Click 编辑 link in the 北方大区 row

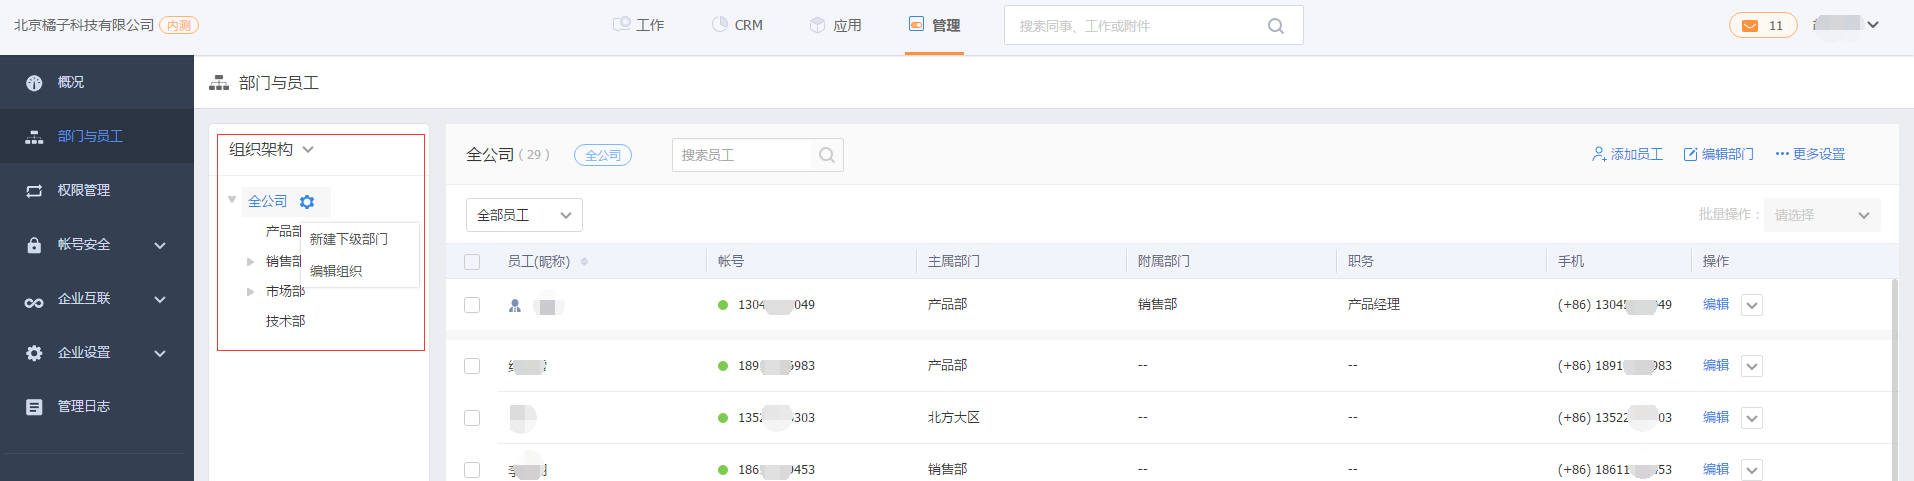(x=1716, y=418)
